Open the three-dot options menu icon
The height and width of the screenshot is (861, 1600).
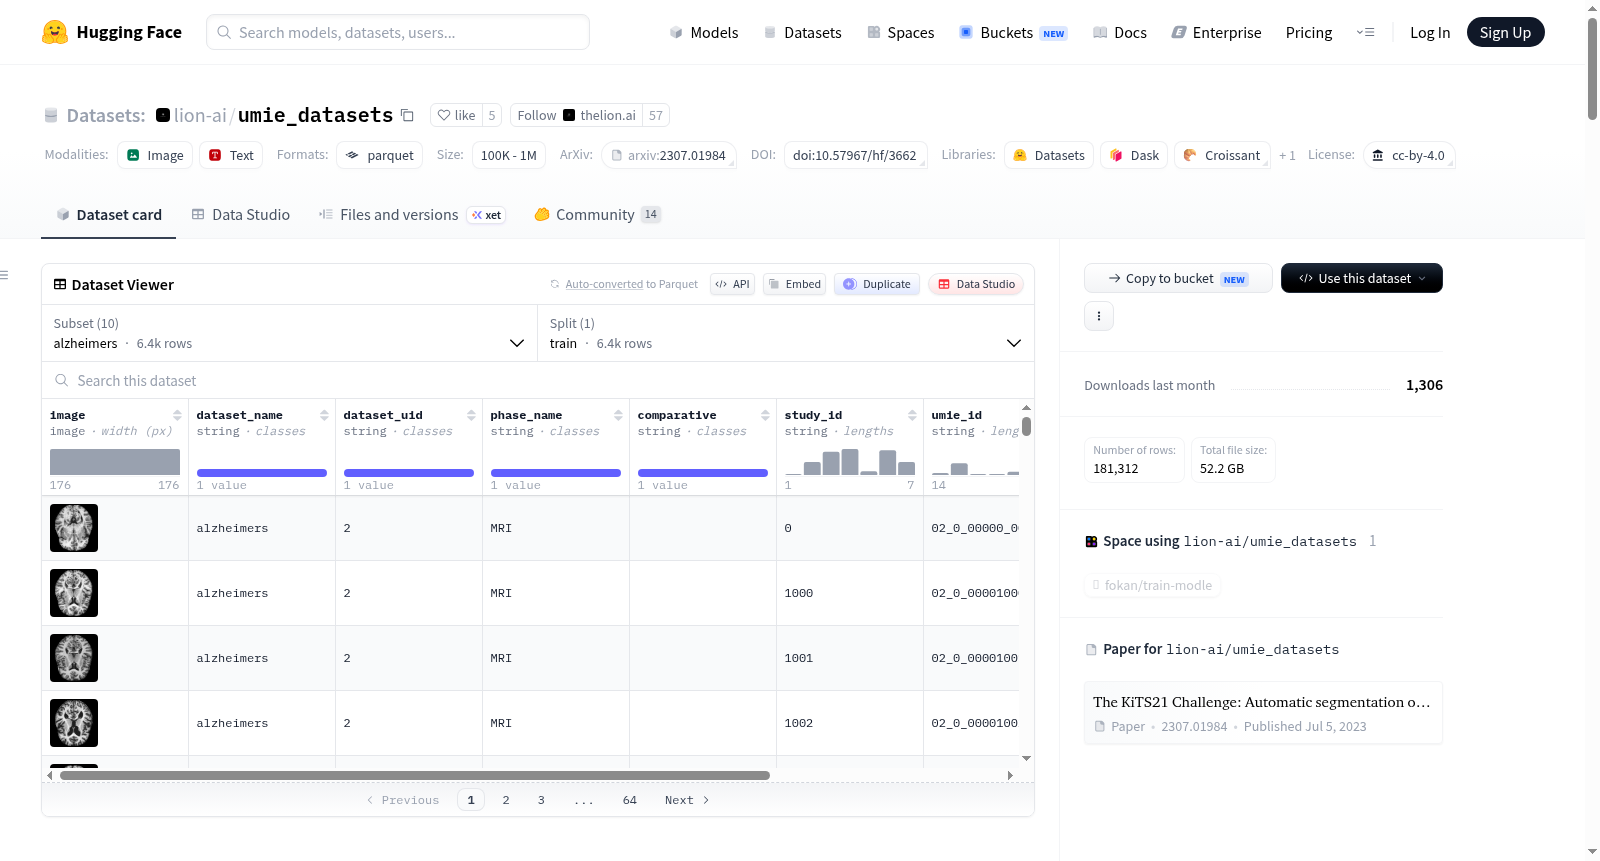pyautogui.click(x=1099, y=316)
